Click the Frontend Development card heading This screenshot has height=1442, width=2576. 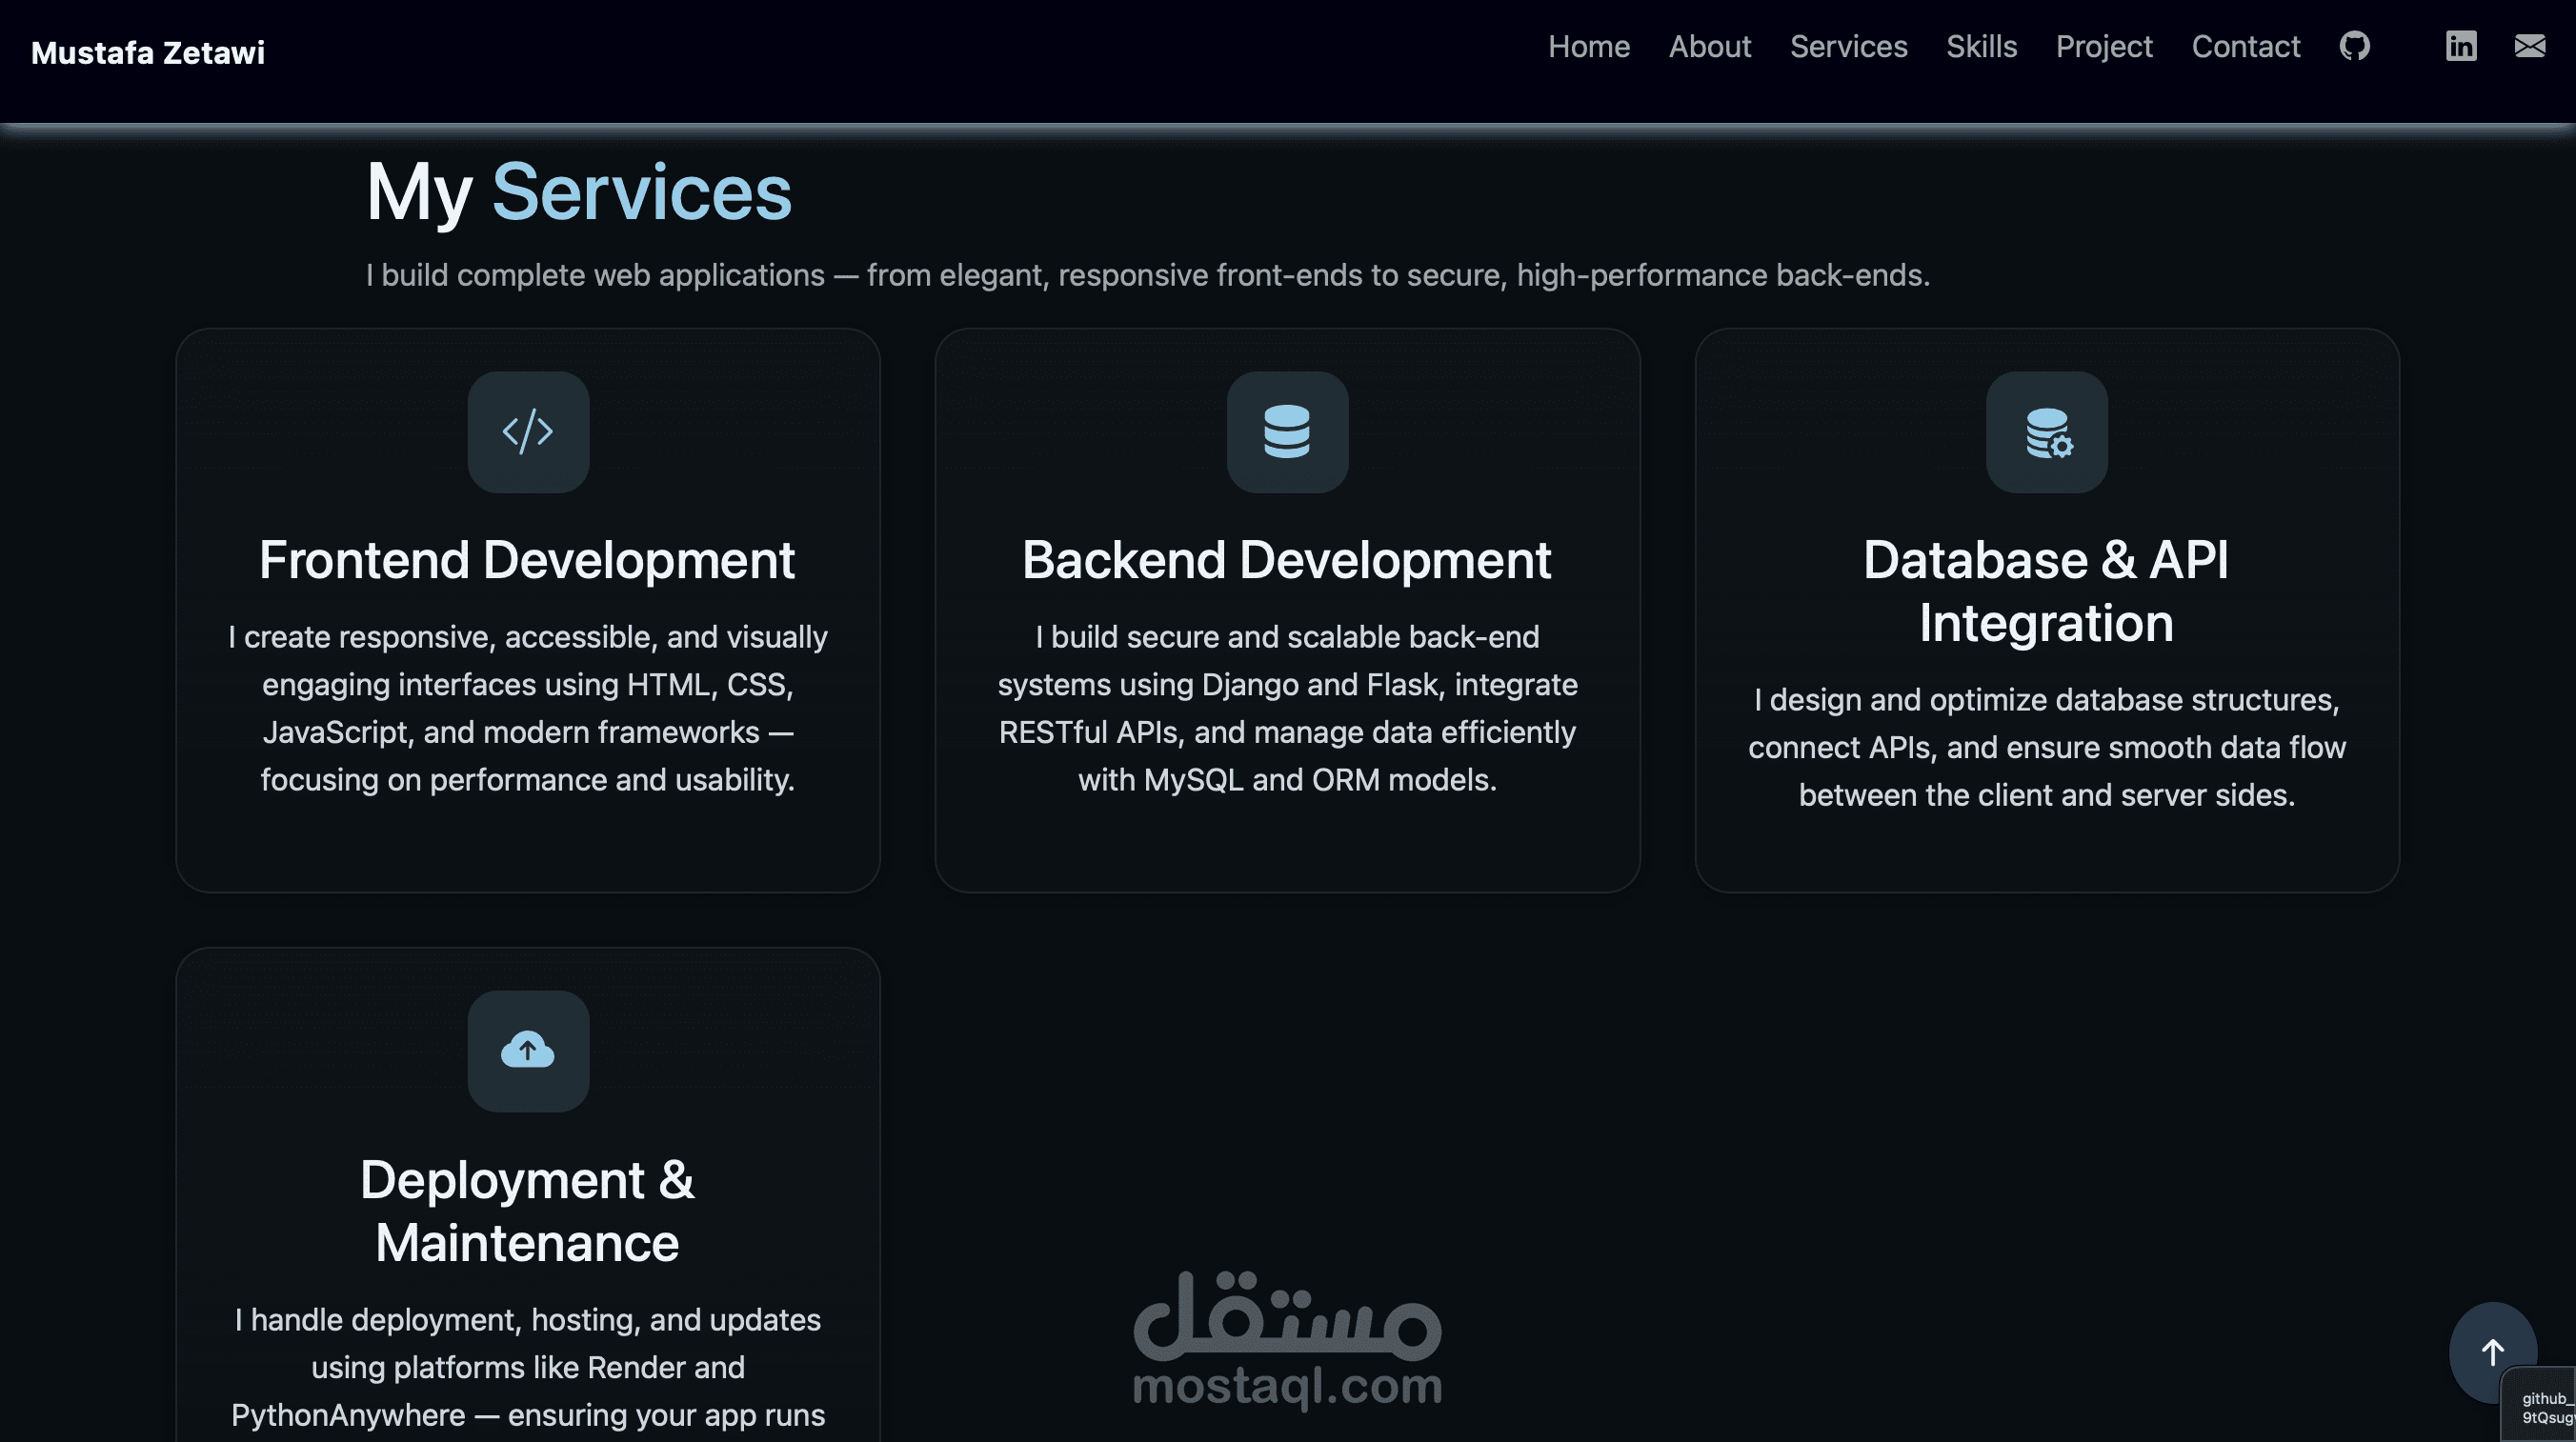[x=527, y=560]
